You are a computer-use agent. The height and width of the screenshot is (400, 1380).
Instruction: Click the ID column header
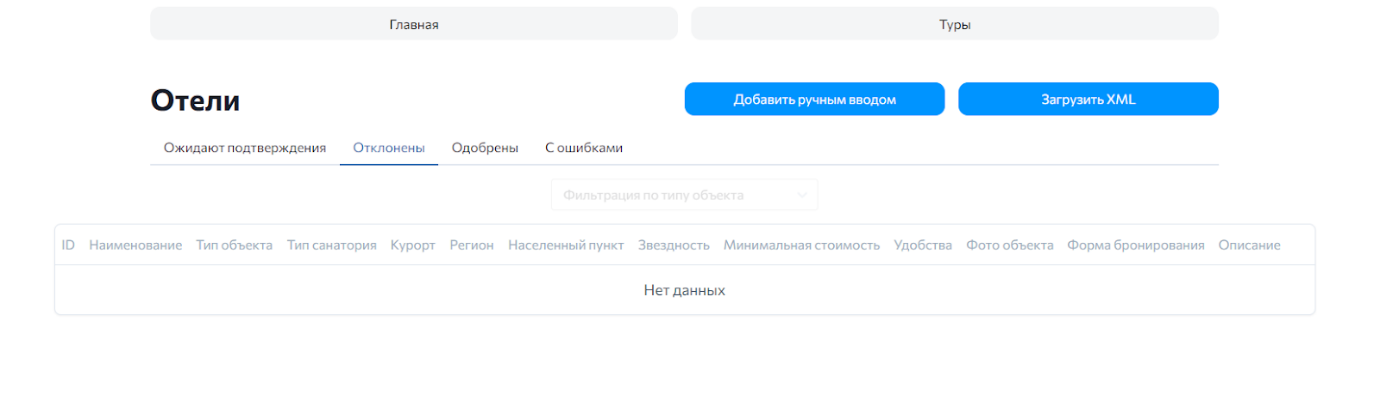[x=68, y=245]
